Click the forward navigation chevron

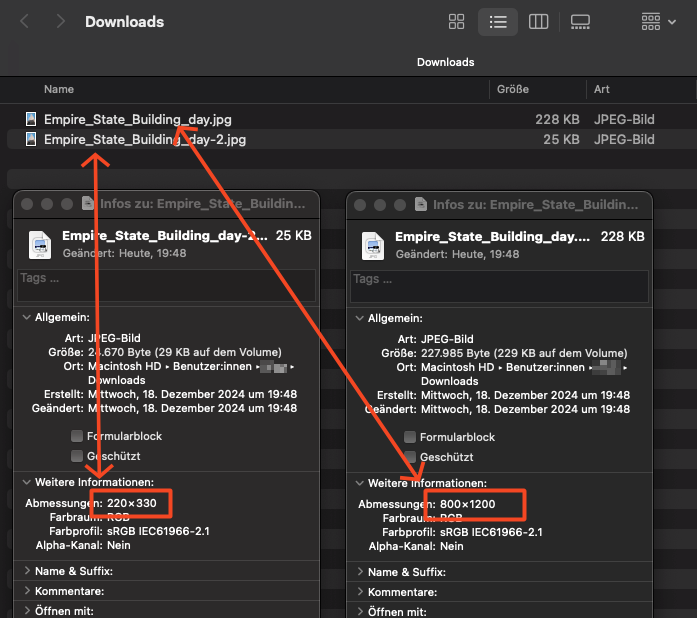[61, 21]
